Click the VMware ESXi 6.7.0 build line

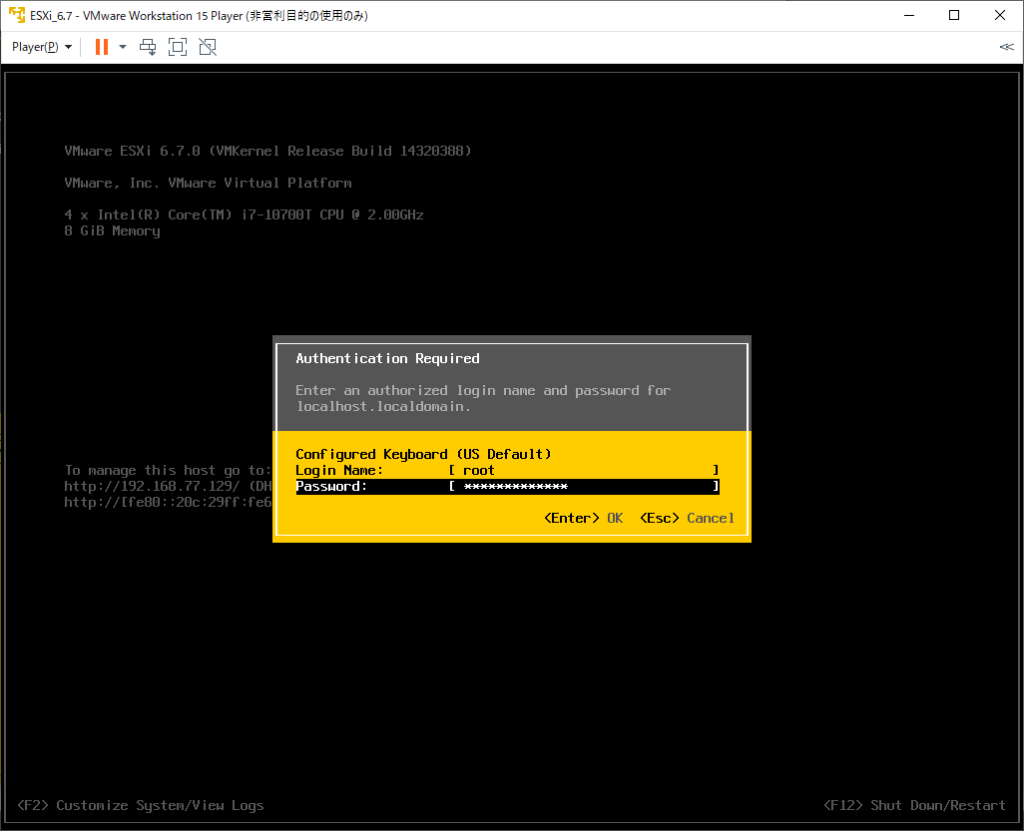tap(268, 151)
